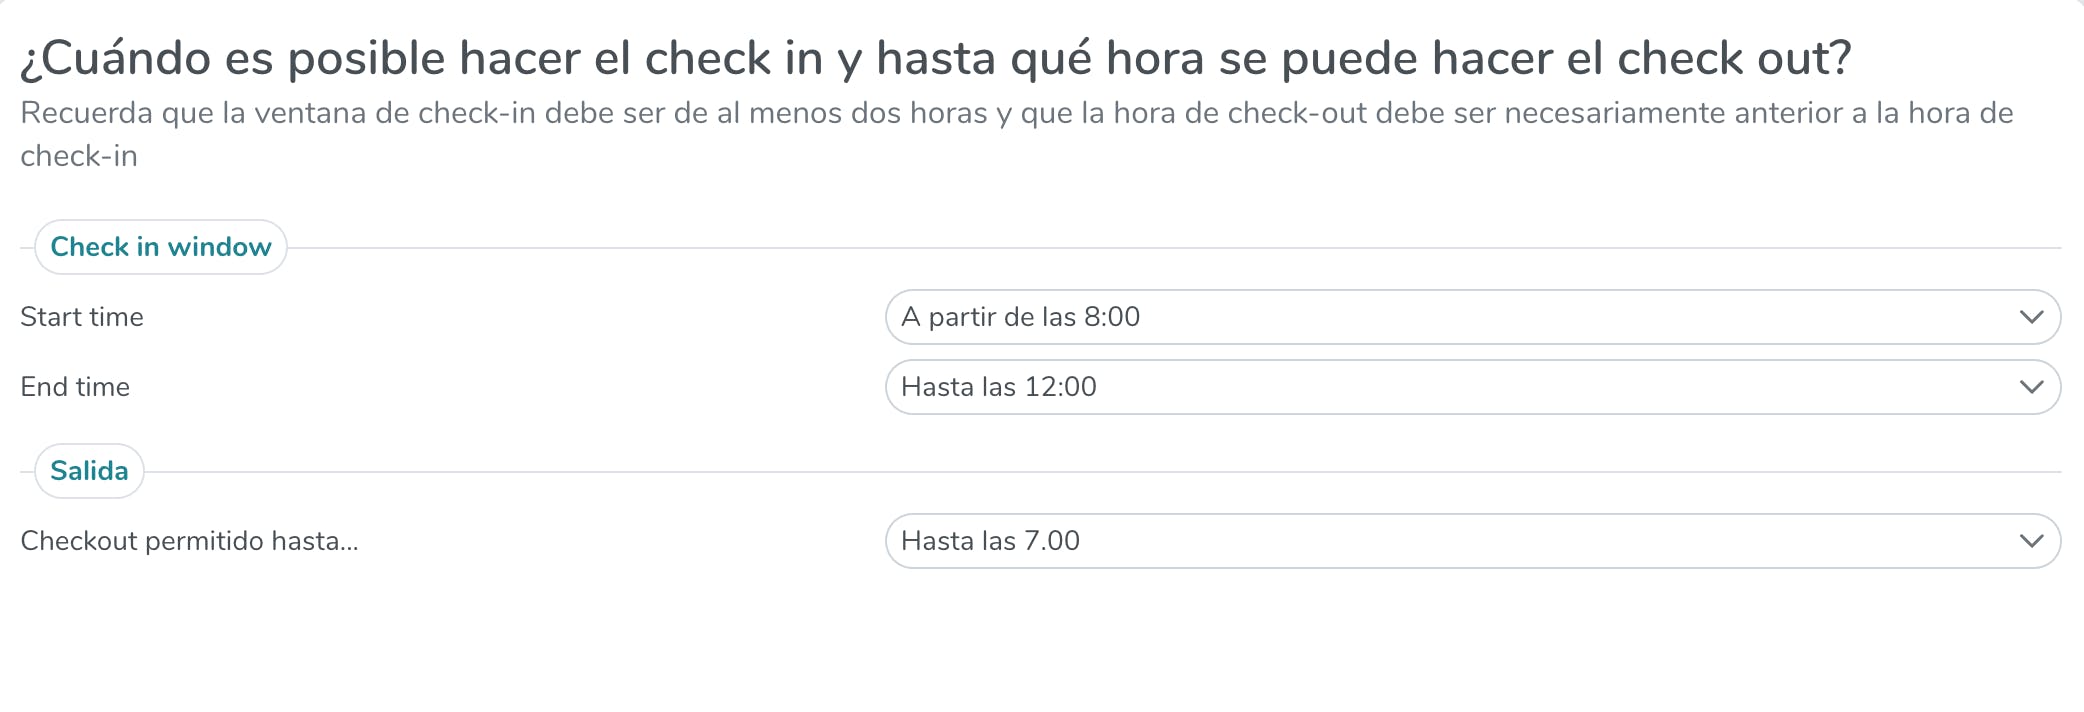Click the divider line beside 'Salida'
Screen dimensions: 2084x712
[1100, 472]
